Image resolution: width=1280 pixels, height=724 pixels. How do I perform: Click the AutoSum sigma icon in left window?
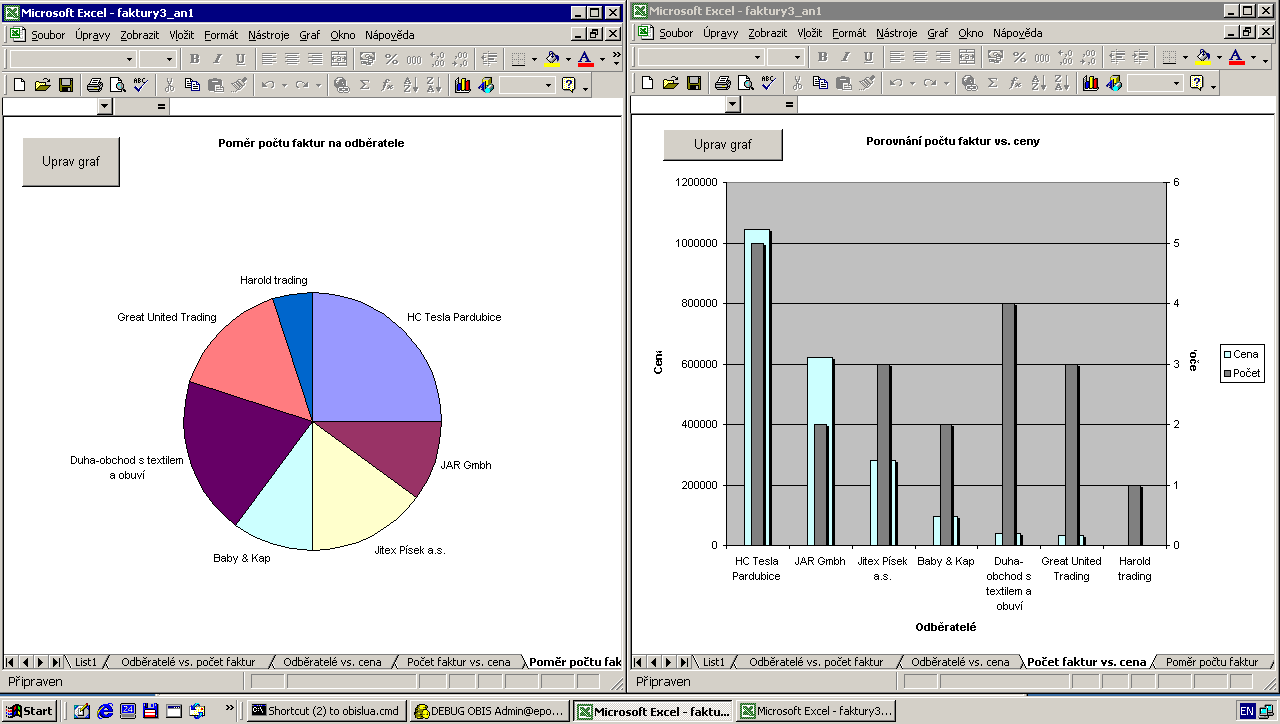(364, 85)
